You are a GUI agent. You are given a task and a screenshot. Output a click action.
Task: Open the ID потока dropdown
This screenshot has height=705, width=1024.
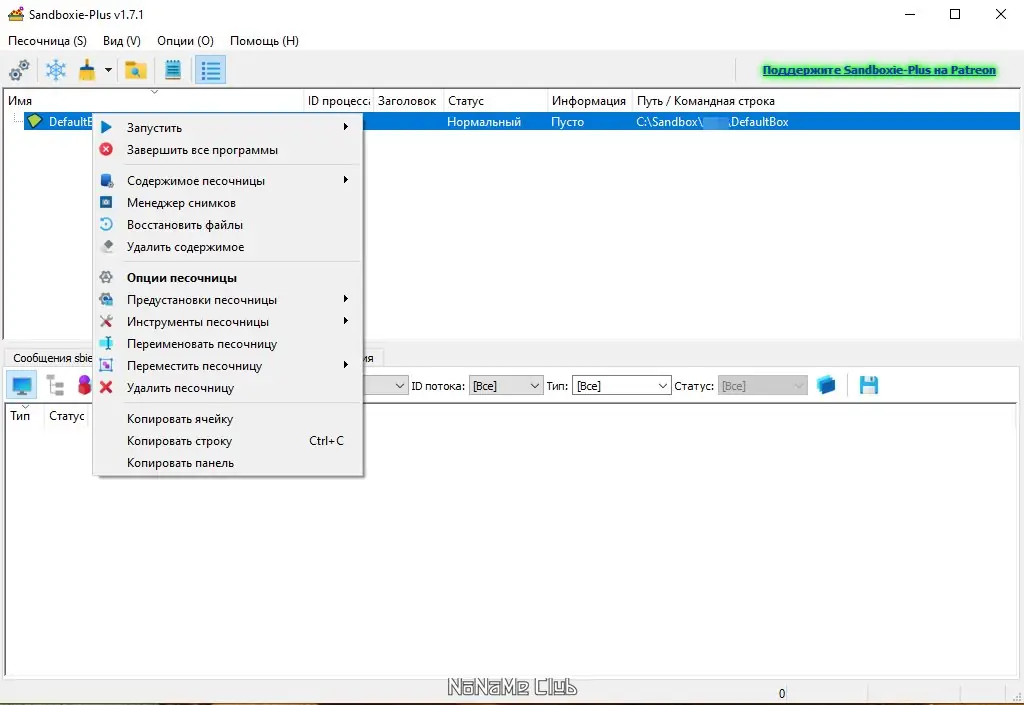pyautogui.click(x=506, y=386)
